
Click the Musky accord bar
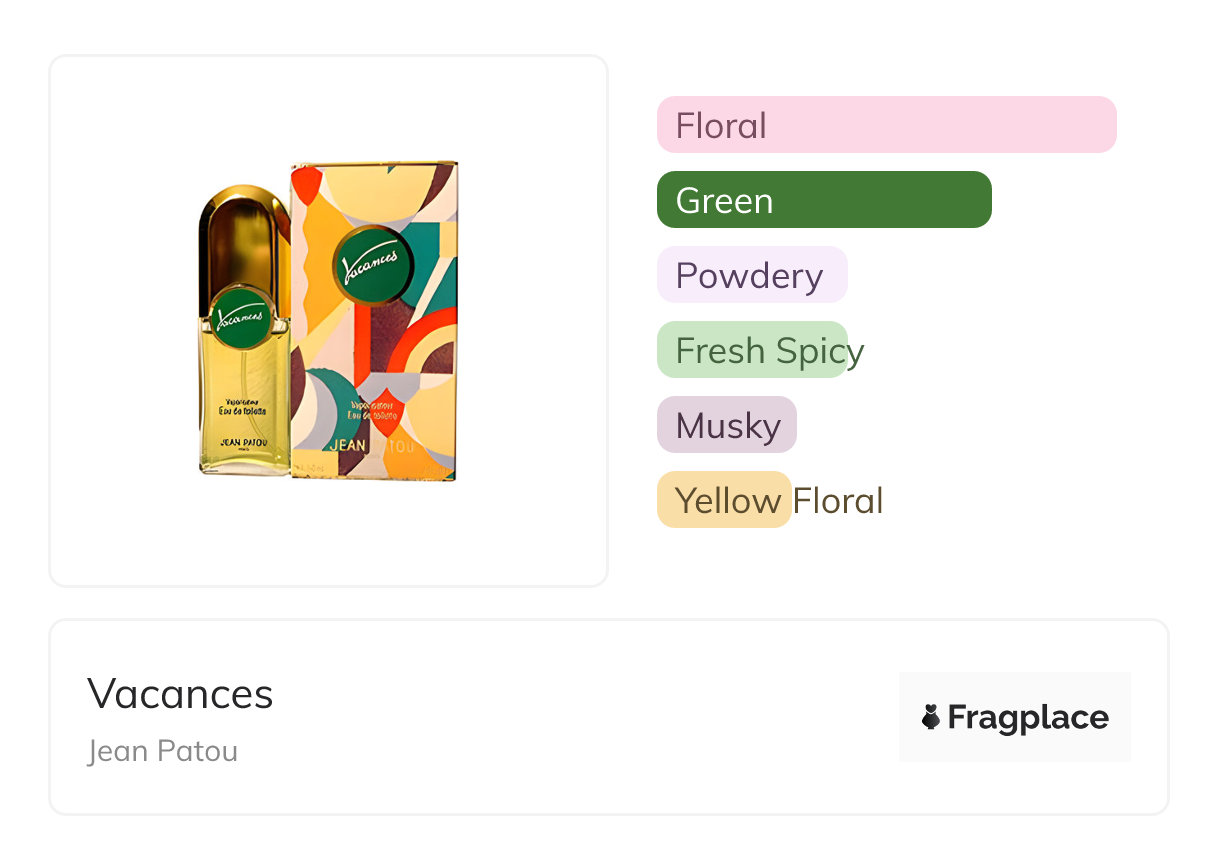coord(727,425)
